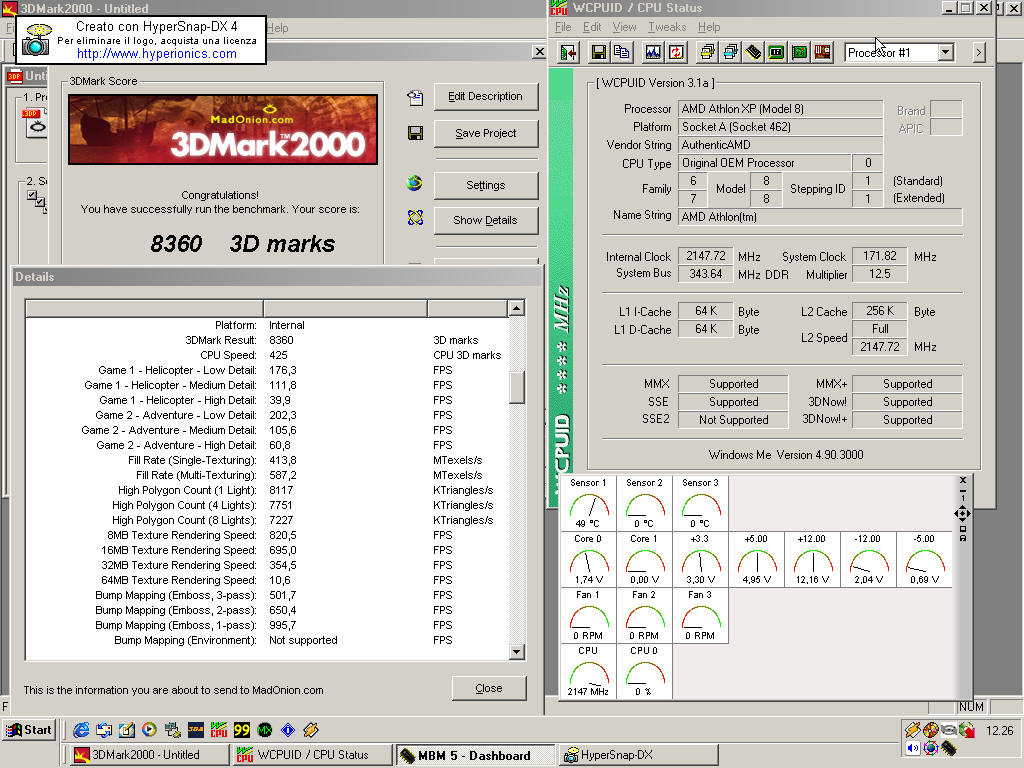The height and width of the screenshot is (768, 1024).
Task: Click the black chip icon in system tray
Action: pyautogui.click(x=949, y=748)
